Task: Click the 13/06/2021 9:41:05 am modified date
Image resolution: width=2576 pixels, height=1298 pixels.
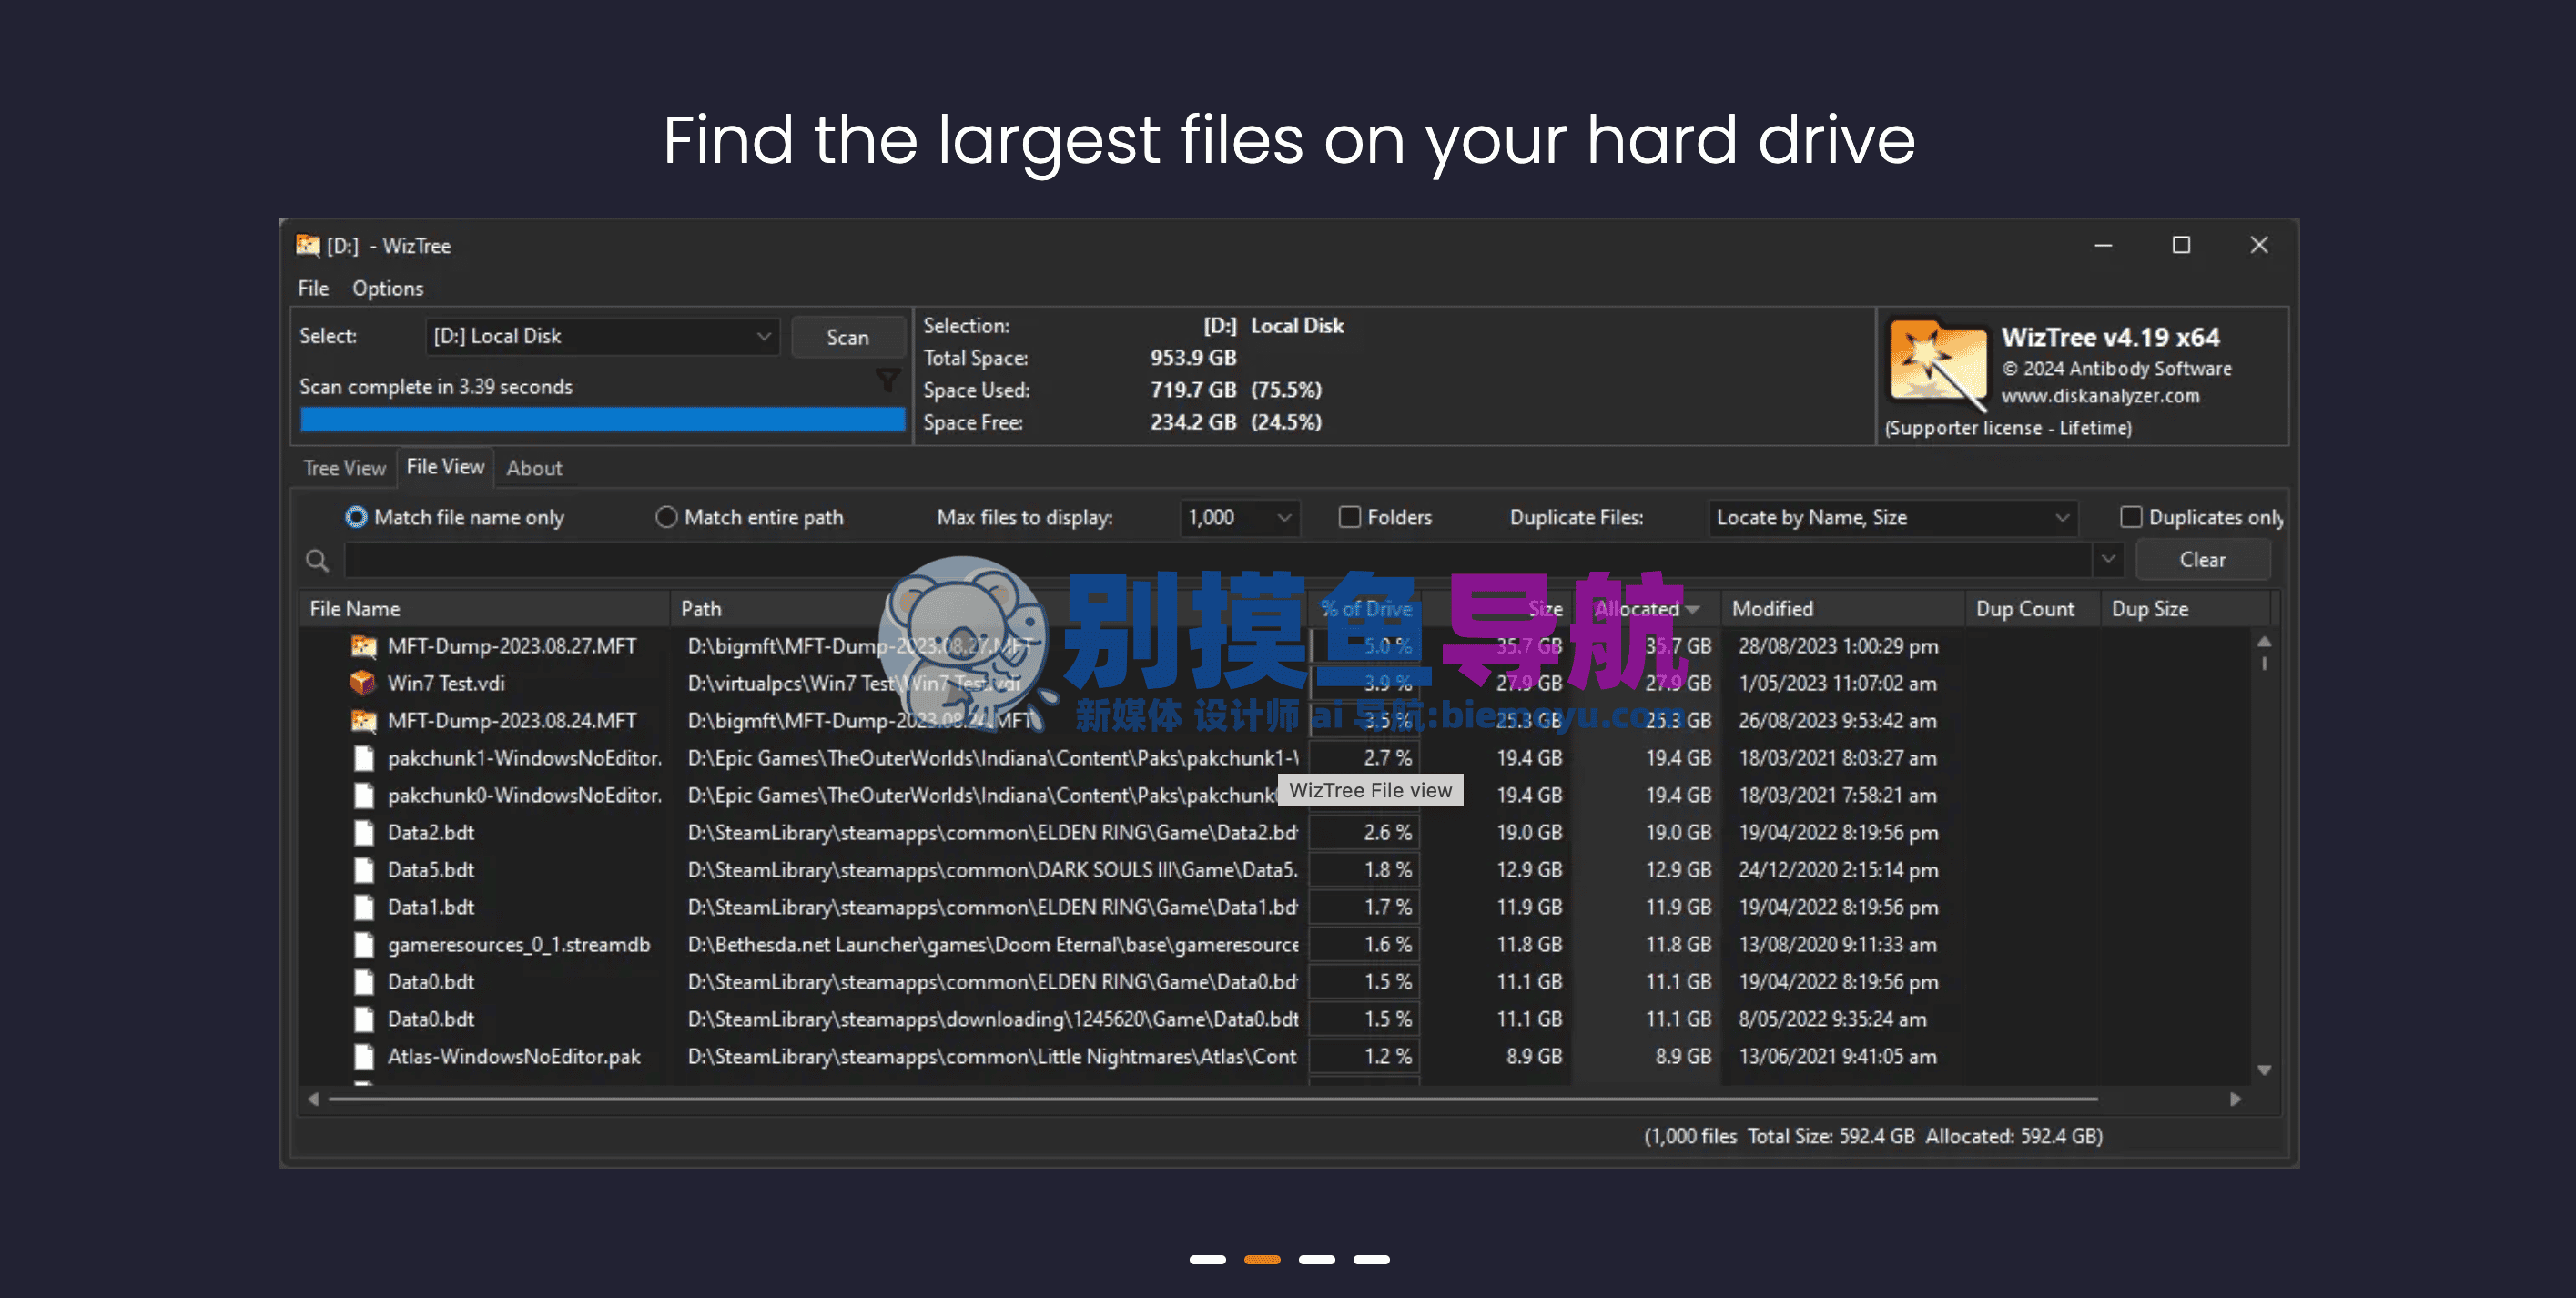Action: point(1837,1057)
